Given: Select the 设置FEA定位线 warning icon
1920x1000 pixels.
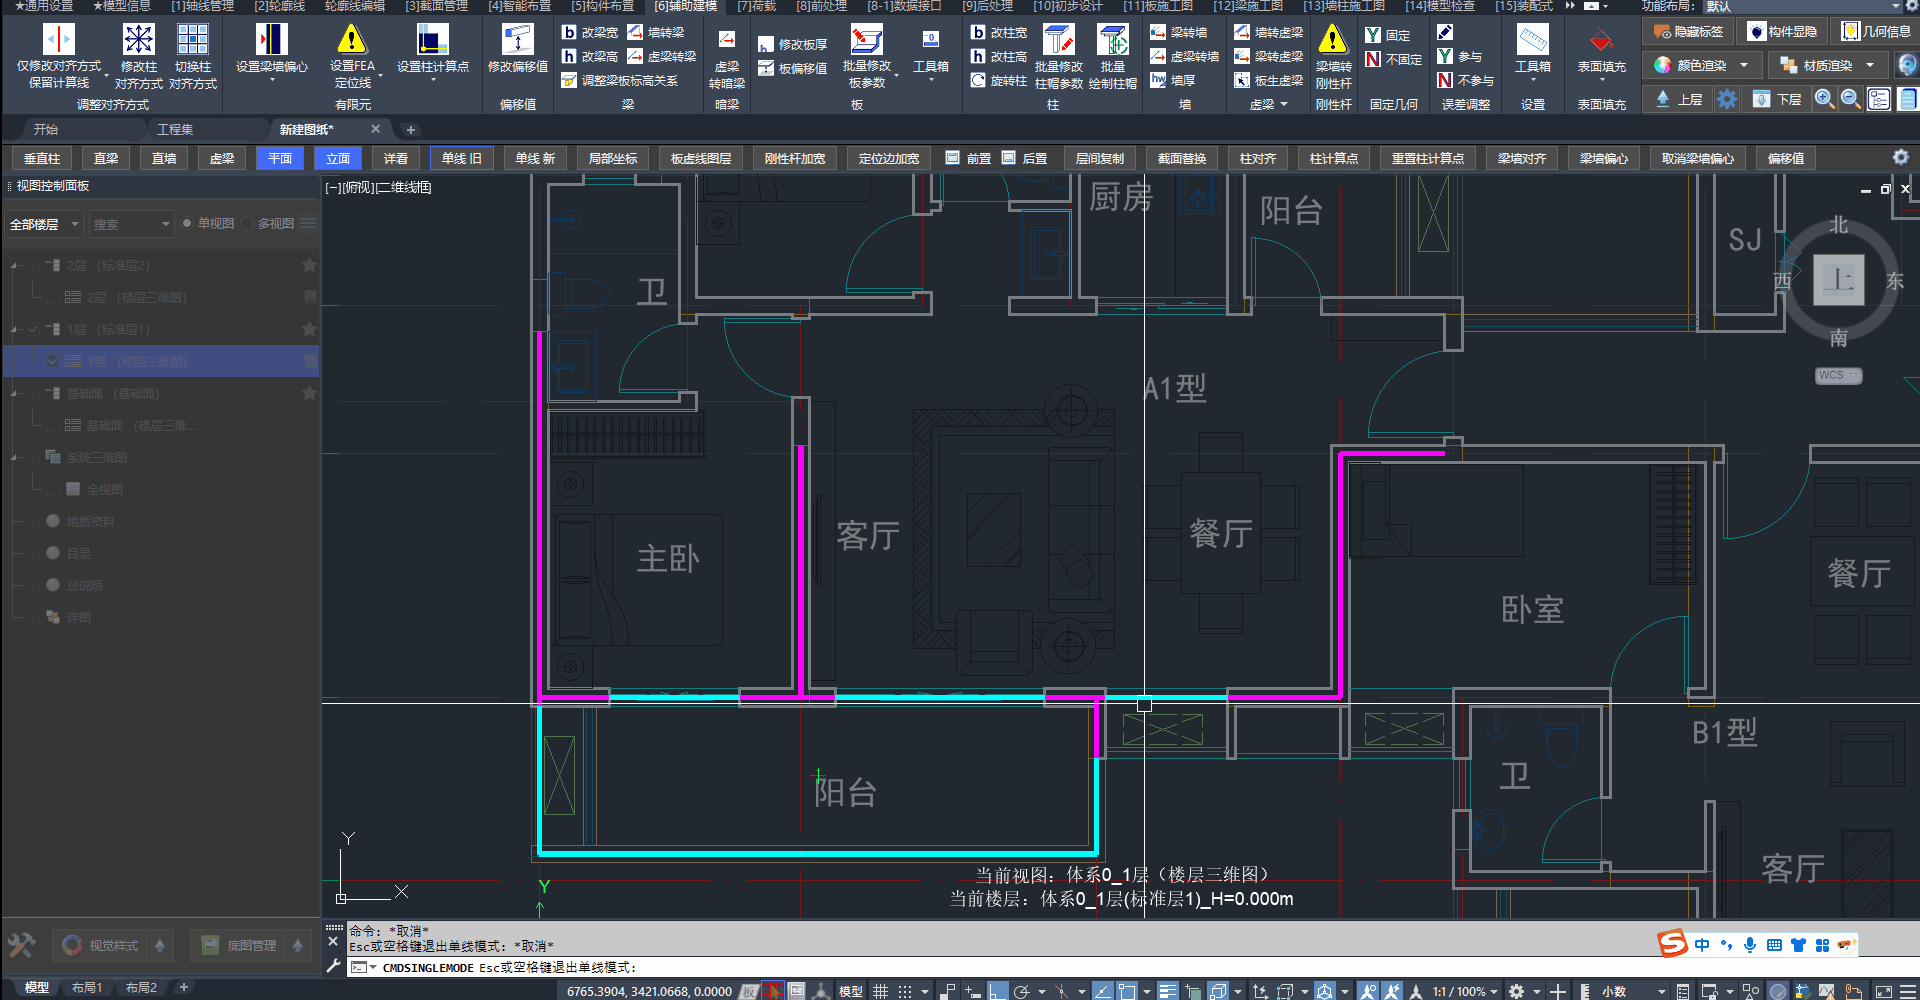Looking at the screenshot, I should coord(352,40).
